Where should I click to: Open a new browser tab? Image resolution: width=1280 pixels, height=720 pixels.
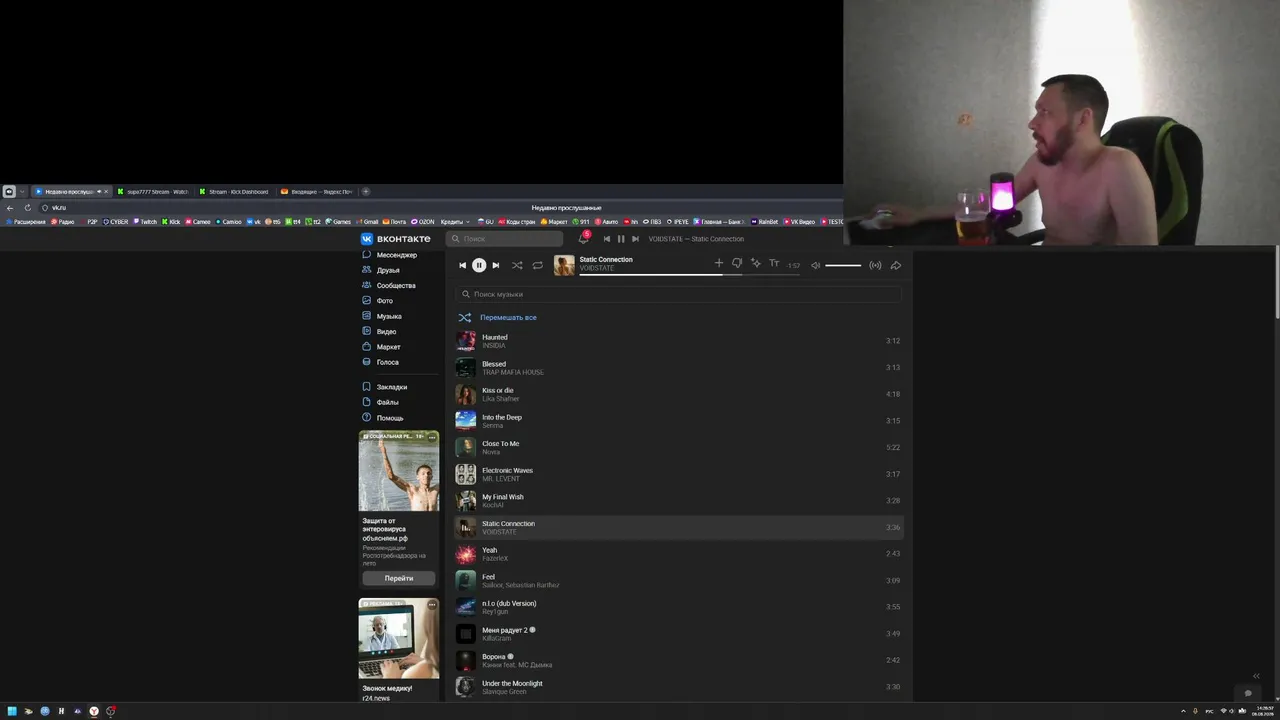tap(366, 191)
